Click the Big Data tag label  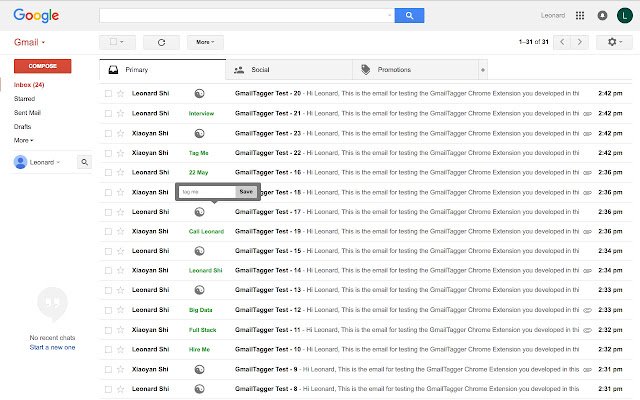[201, 310]
